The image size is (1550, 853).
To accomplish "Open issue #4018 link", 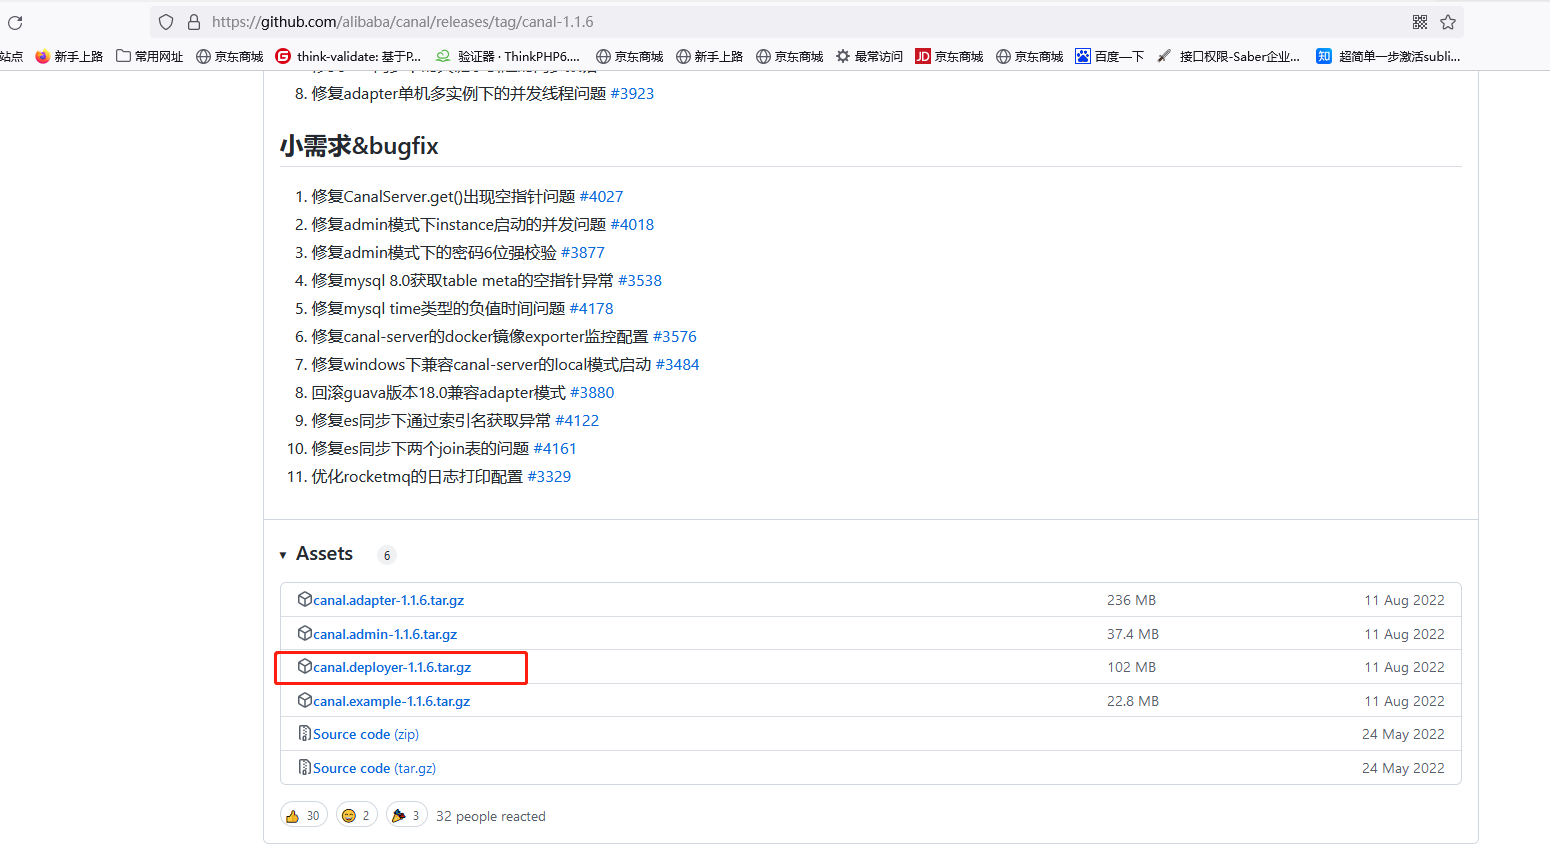I will [632, 224].
